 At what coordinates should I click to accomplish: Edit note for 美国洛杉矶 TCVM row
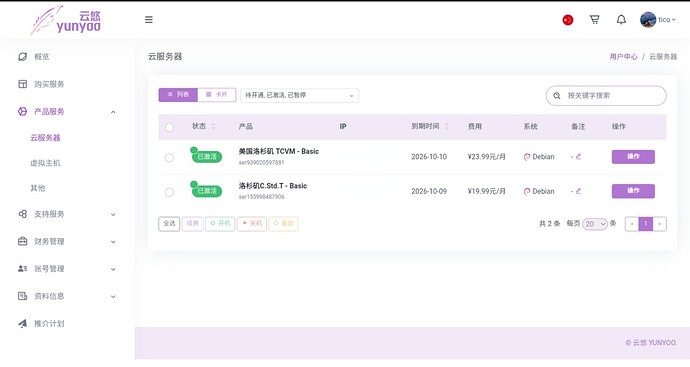tap(578, 156)
